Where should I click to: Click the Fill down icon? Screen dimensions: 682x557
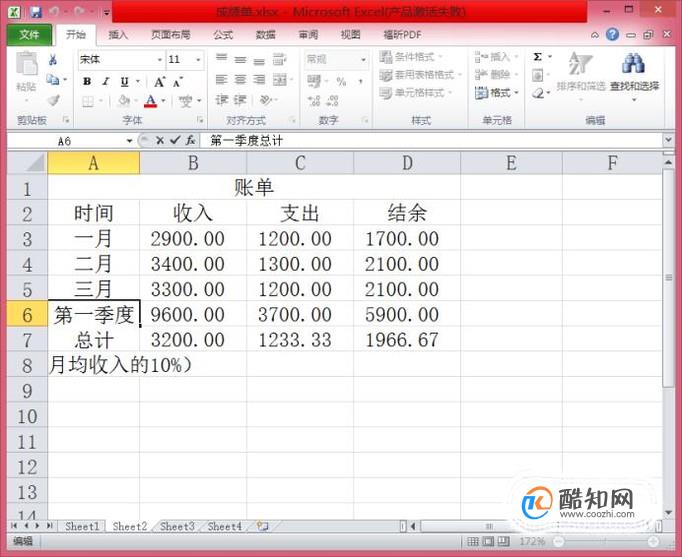538,75
